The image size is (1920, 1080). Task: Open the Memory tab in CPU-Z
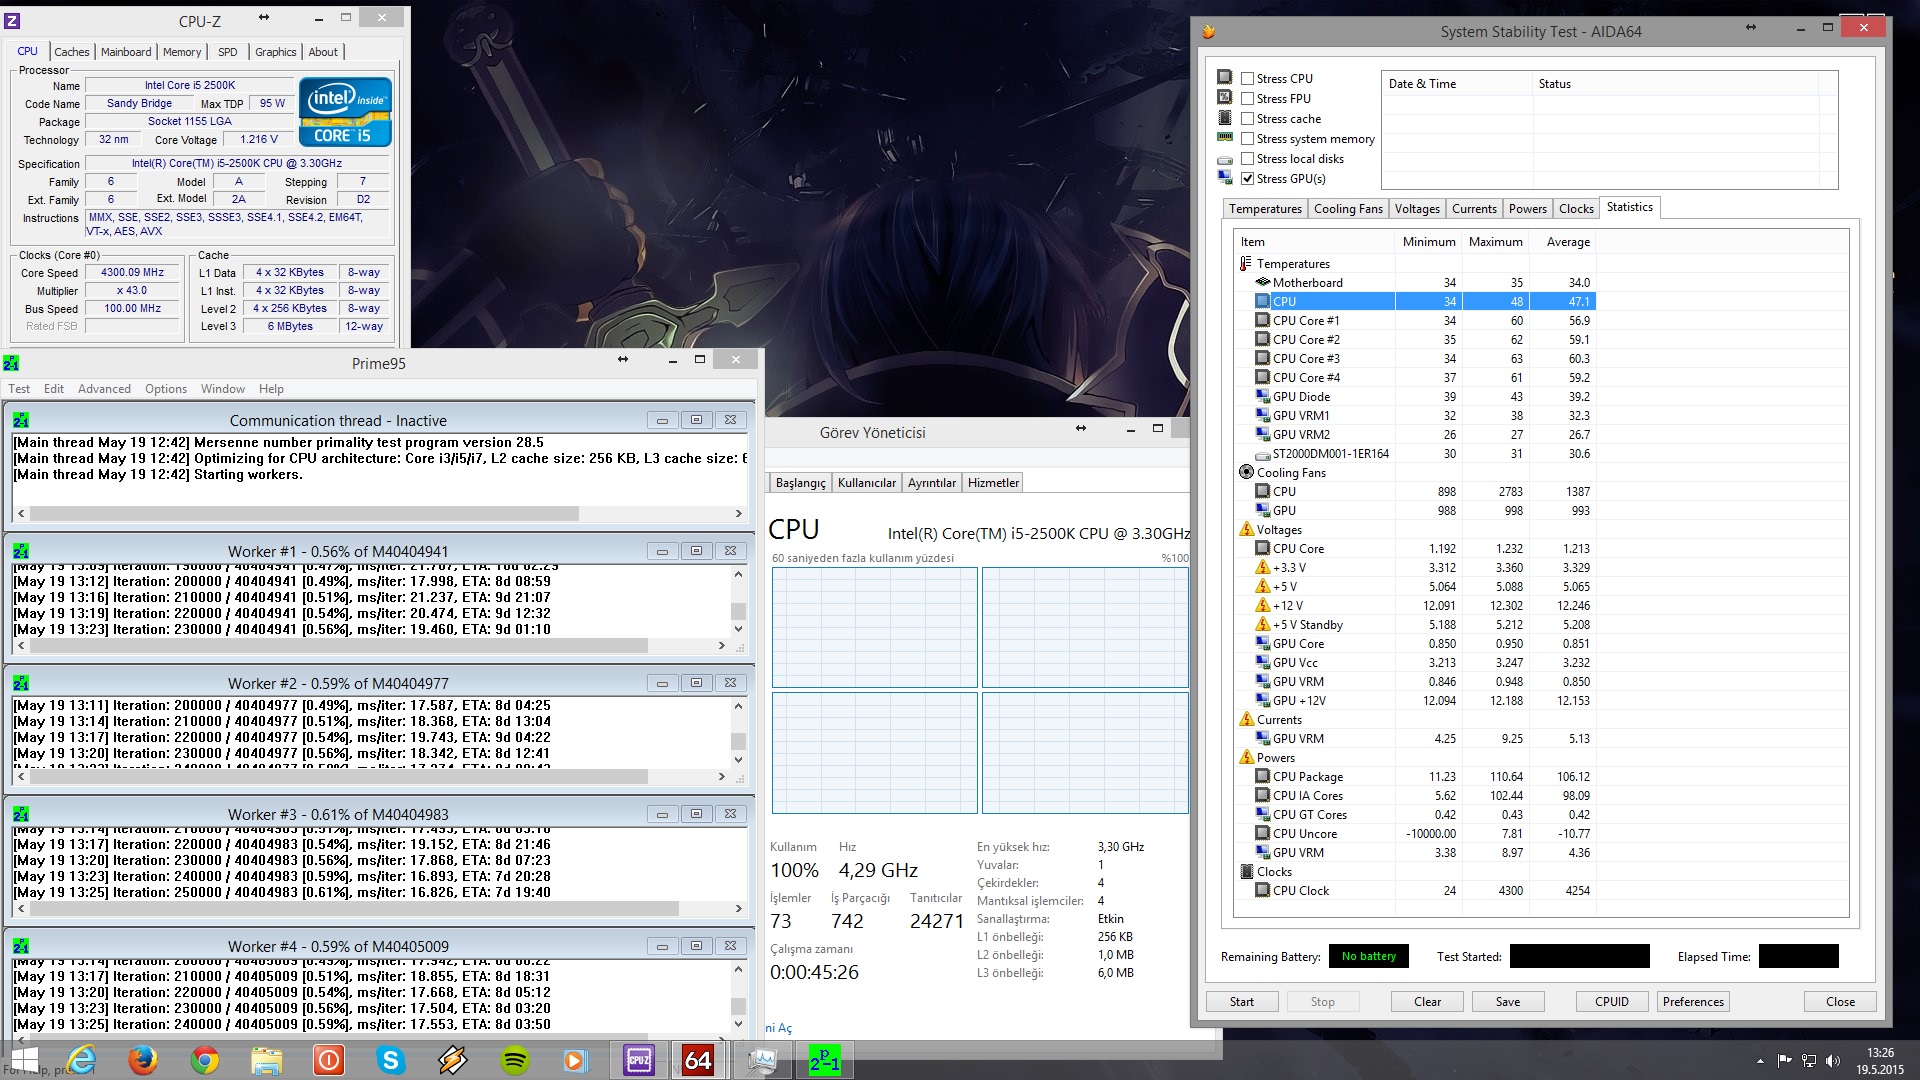coord(181,52)
